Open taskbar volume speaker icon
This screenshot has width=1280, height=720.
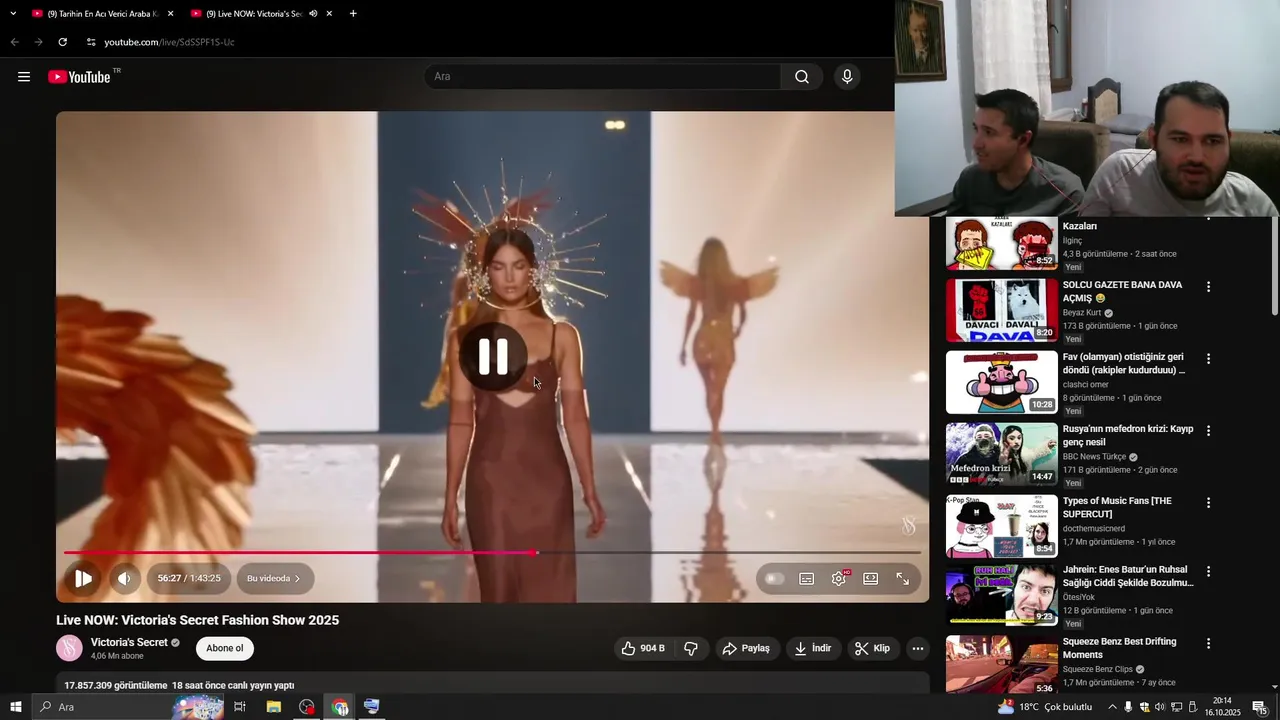click(x=1160, y=707)
